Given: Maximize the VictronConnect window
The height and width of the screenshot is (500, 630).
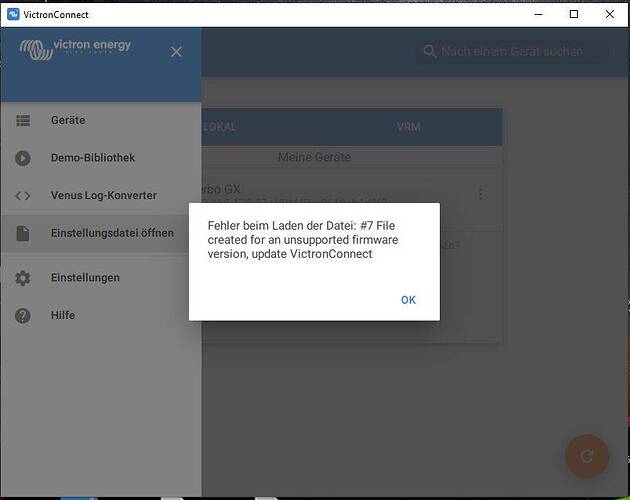Looking at the screenshot, I should tap(574, 14).
